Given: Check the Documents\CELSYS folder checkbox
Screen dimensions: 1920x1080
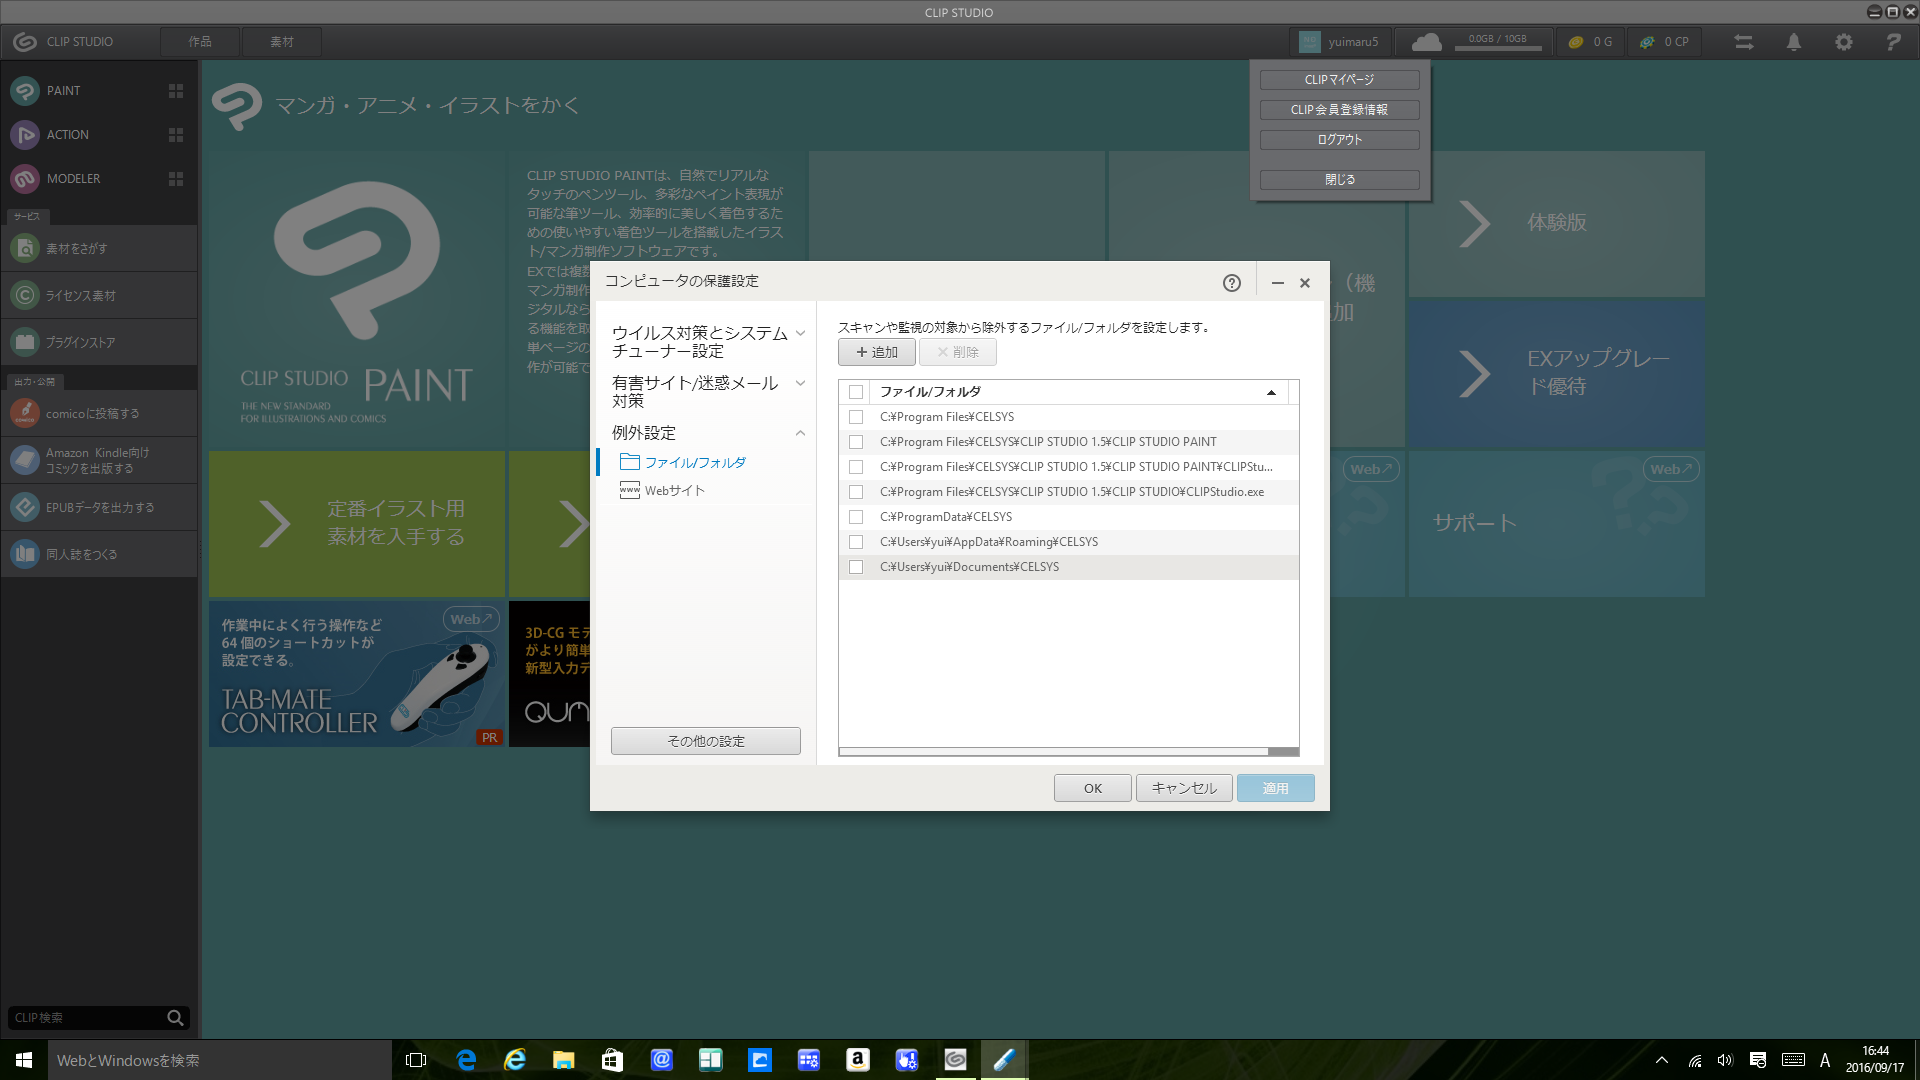Looking at the screenshot, I should coord(856,567).
